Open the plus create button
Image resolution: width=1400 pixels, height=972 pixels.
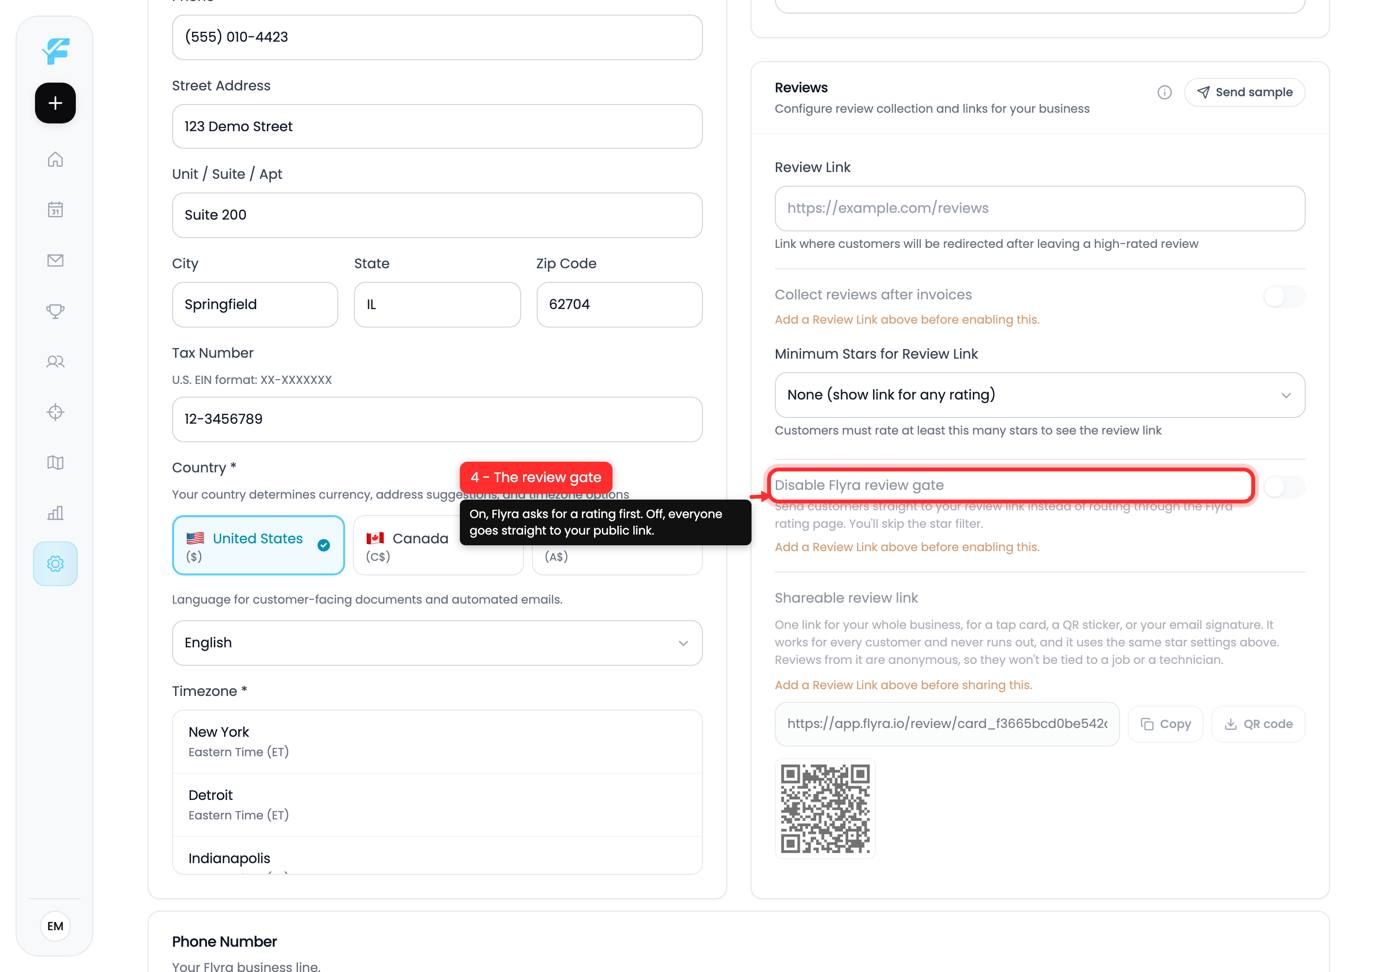[55, 103]
